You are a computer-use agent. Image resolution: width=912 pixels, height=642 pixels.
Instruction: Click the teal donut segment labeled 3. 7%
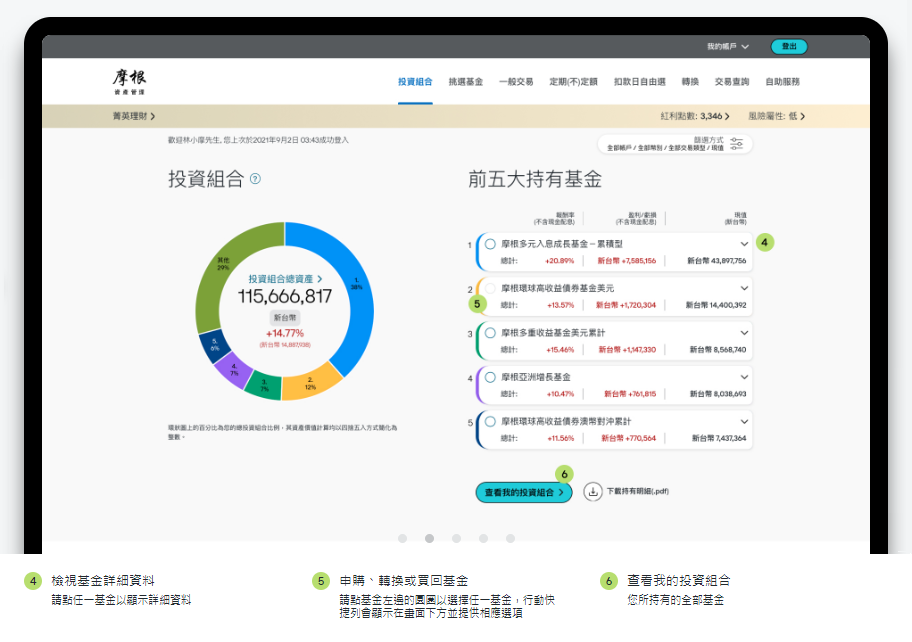[264, 386]
